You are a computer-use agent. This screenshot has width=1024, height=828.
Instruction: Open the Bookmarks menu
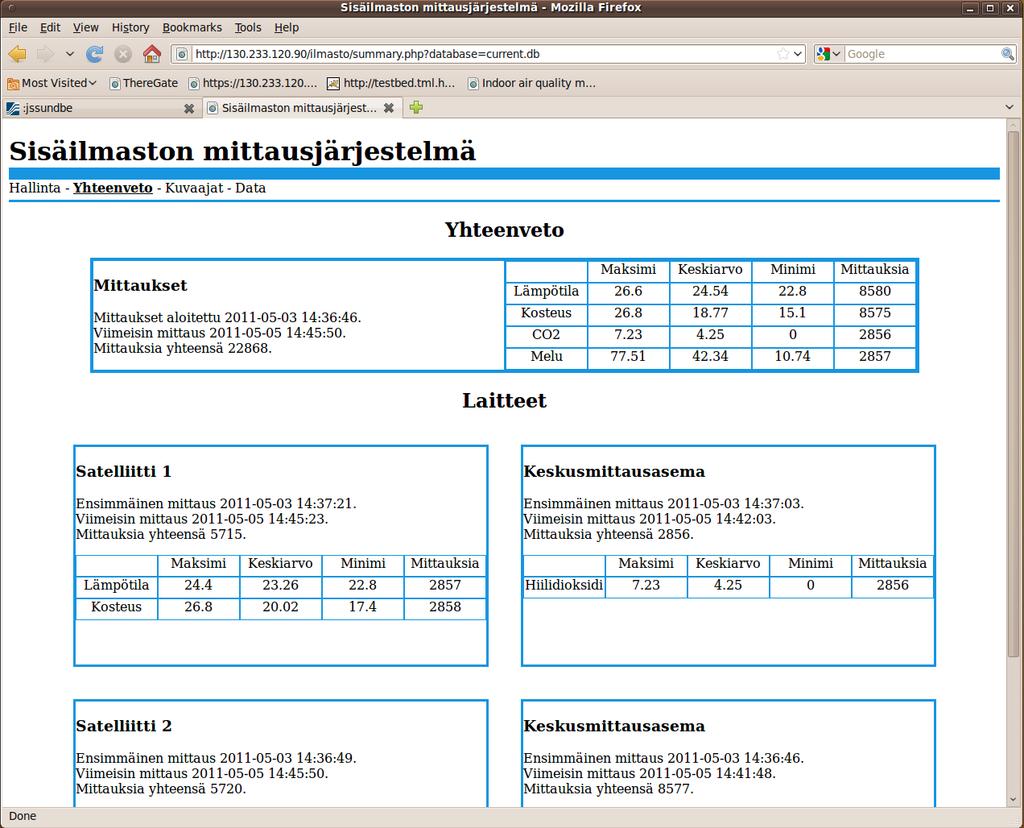click(x=192, y=27)
